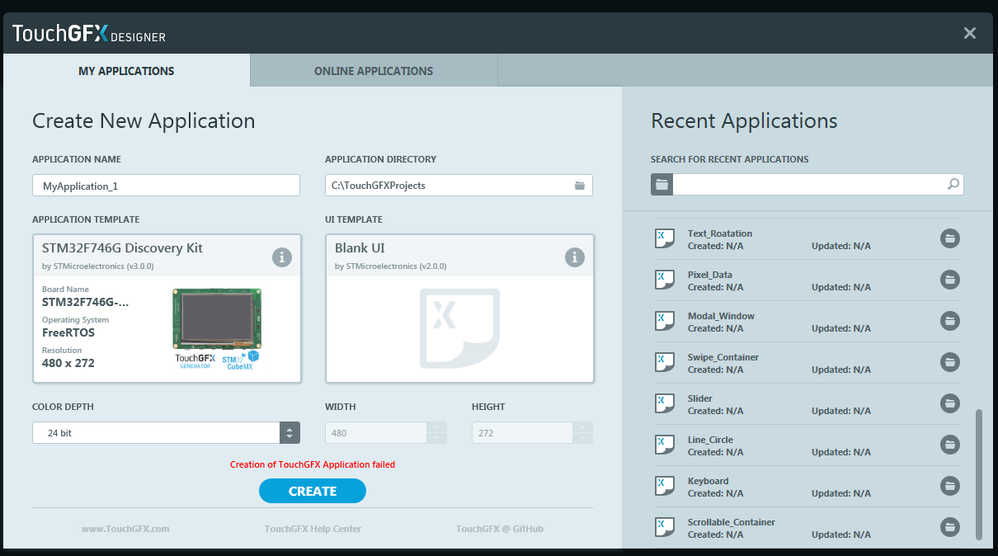998x556 pixels.
Task: Click the Height stepper arrows
Action: click(582, 433)
